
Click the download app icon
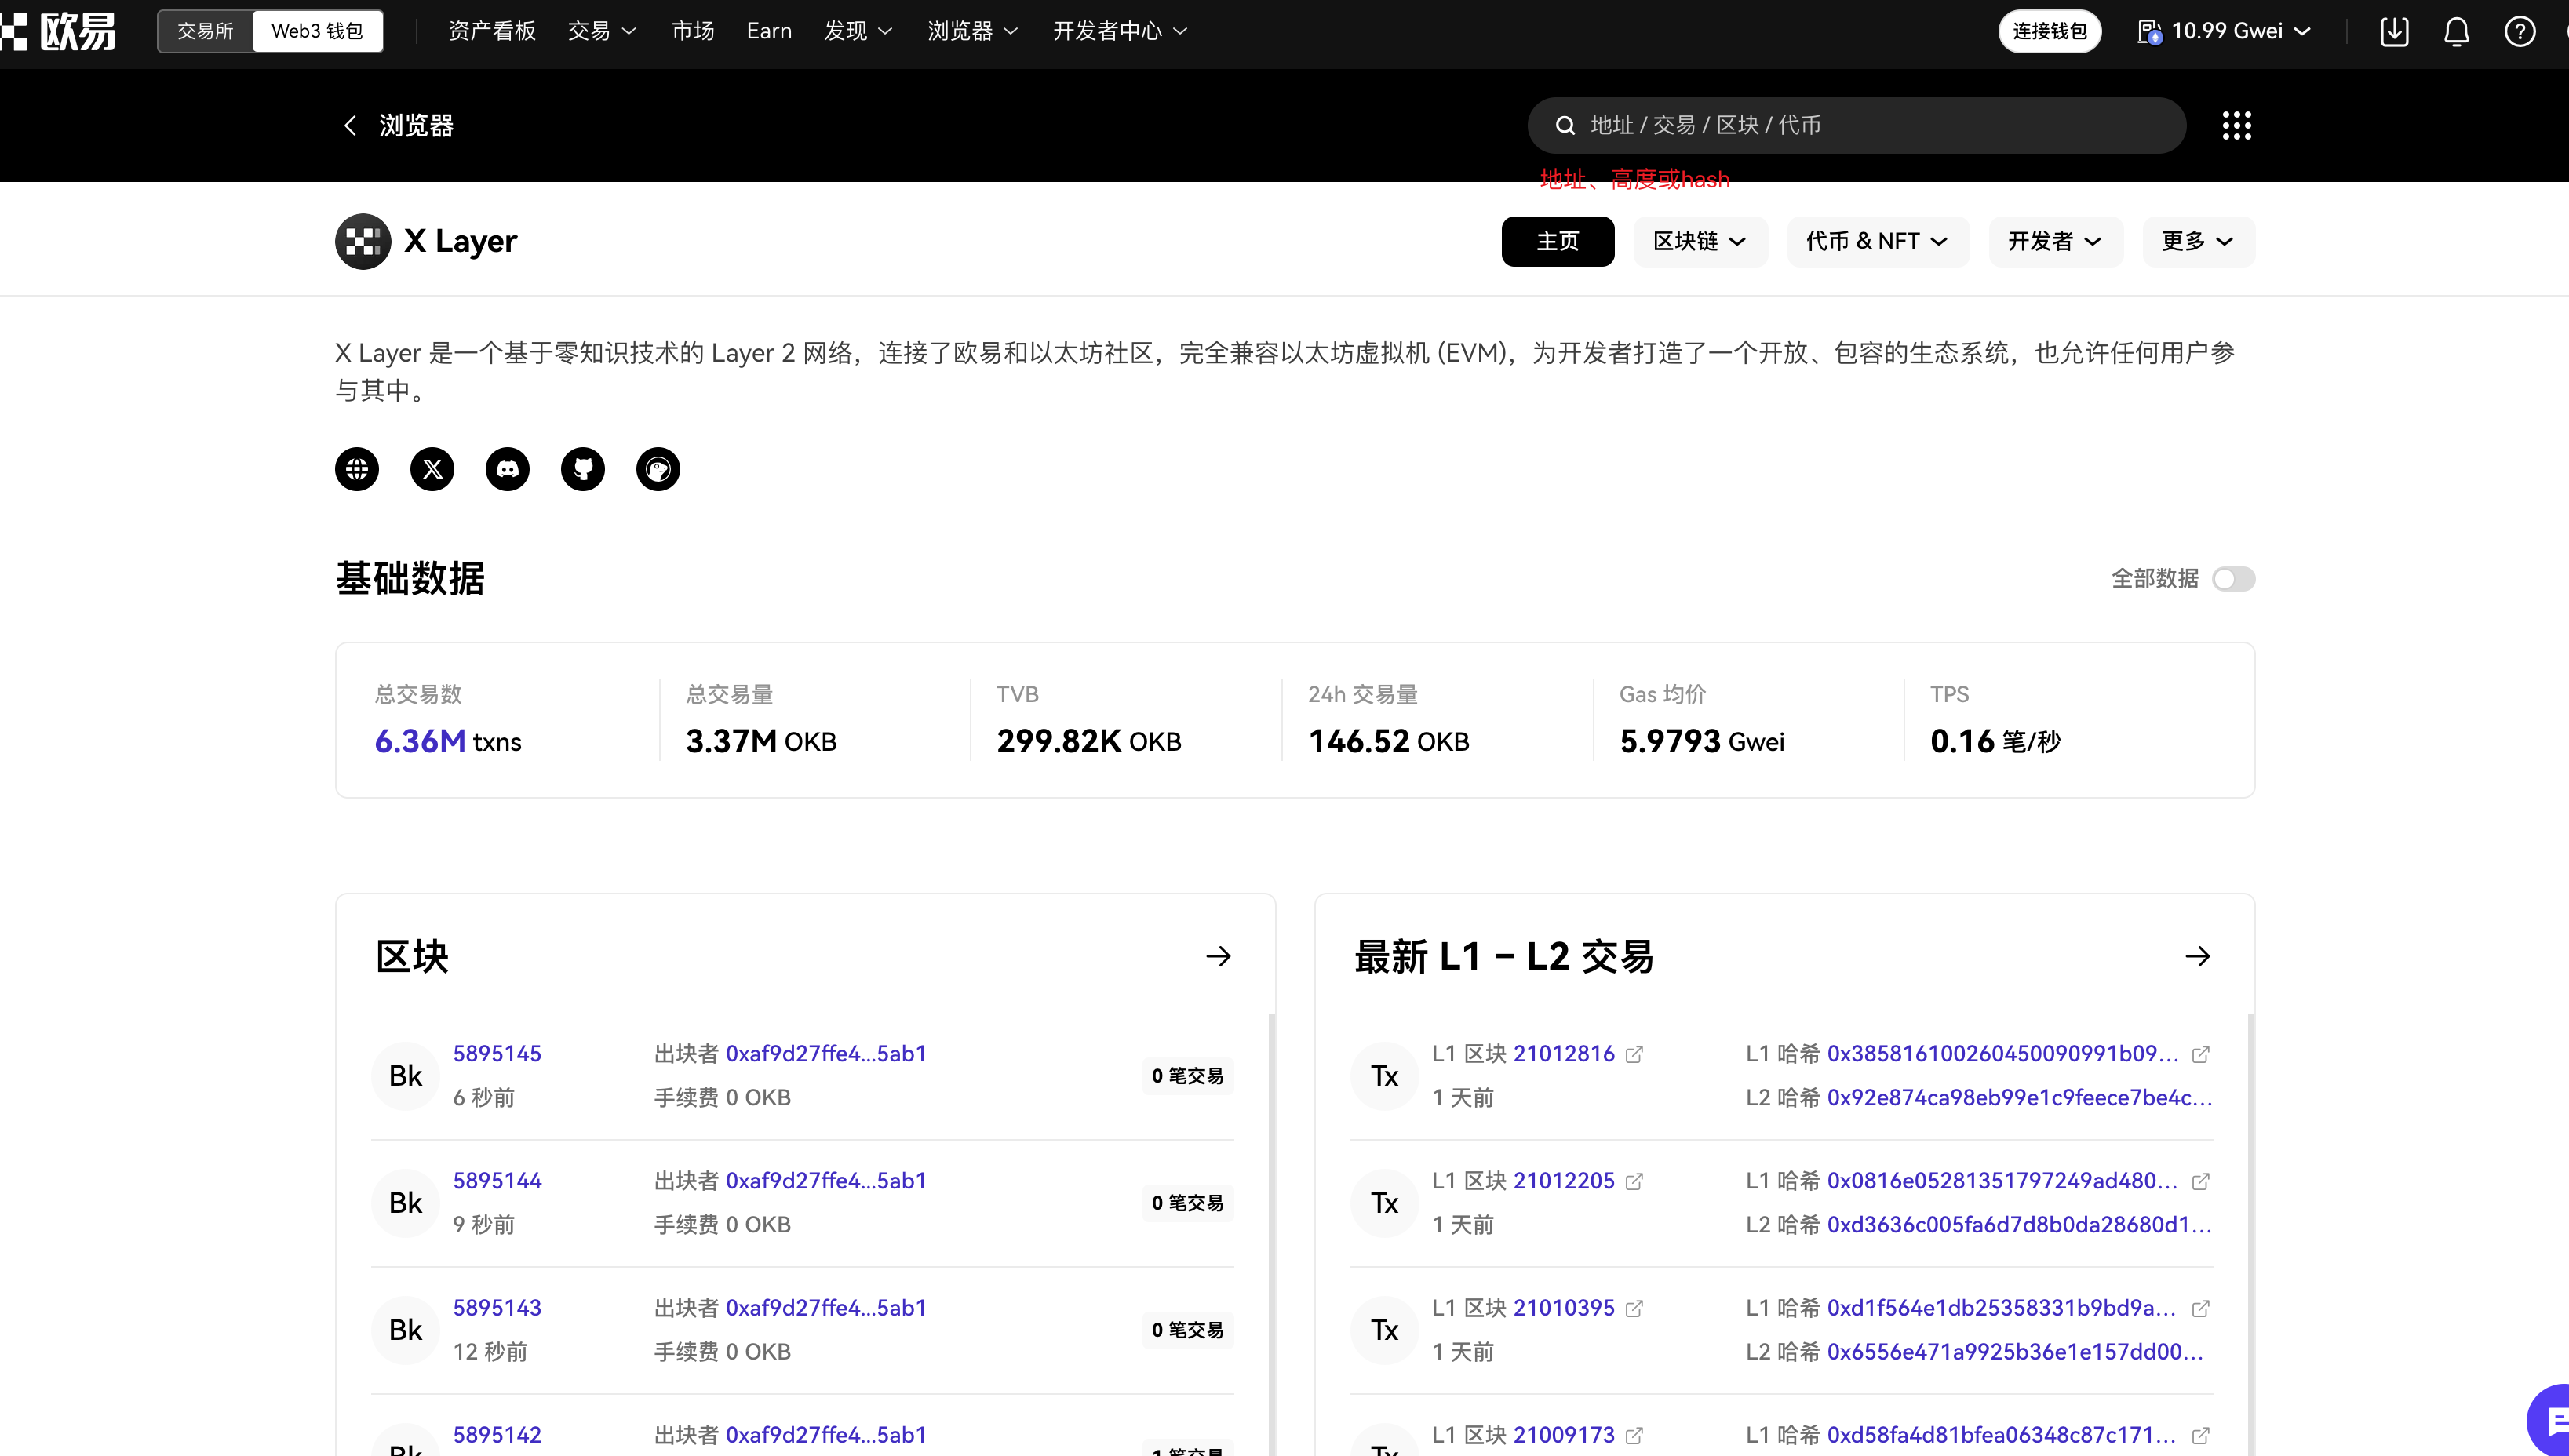pyautogui.click(x=2394, y=32)
